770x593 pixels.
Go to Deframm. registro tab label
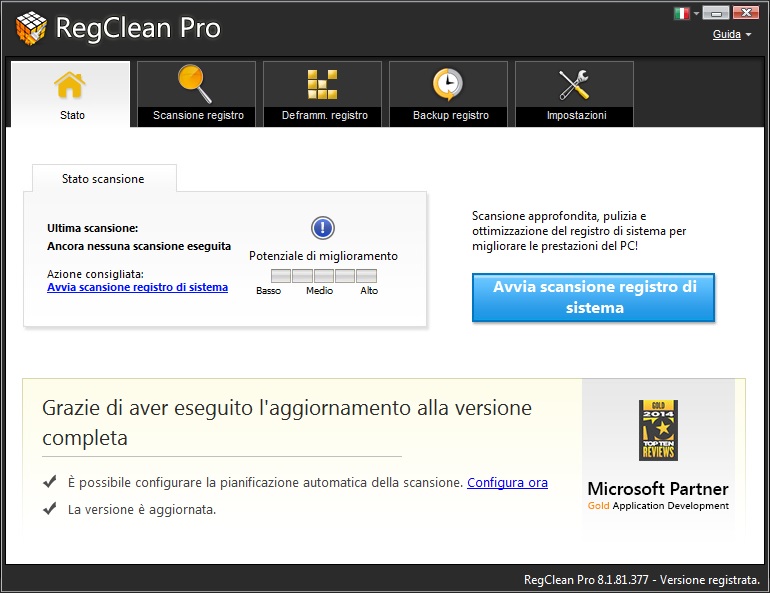(x=325, y=115)
